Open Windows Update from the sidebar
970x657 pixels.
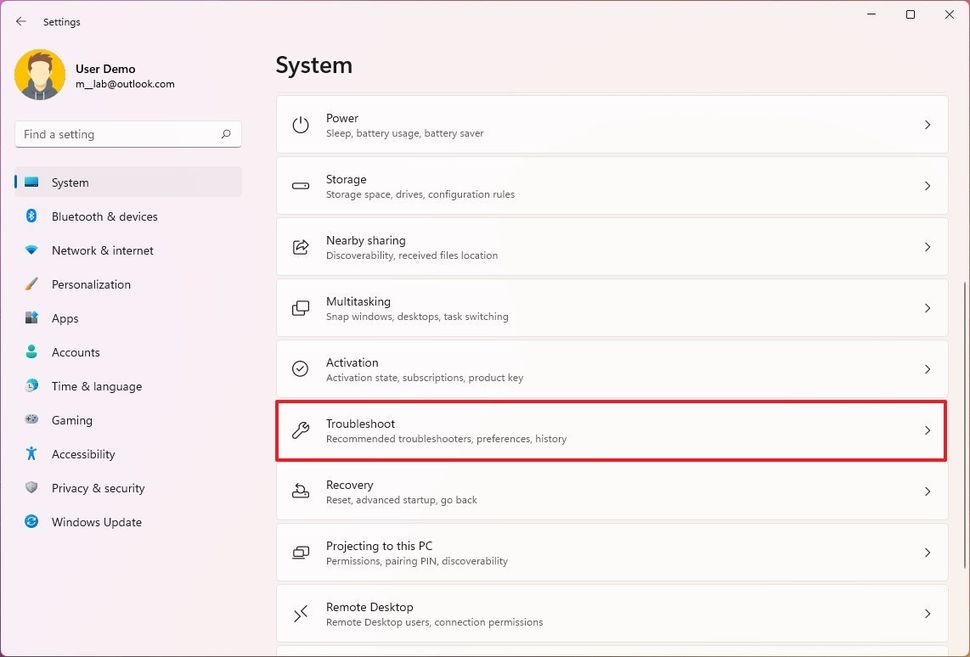[96, 522]
